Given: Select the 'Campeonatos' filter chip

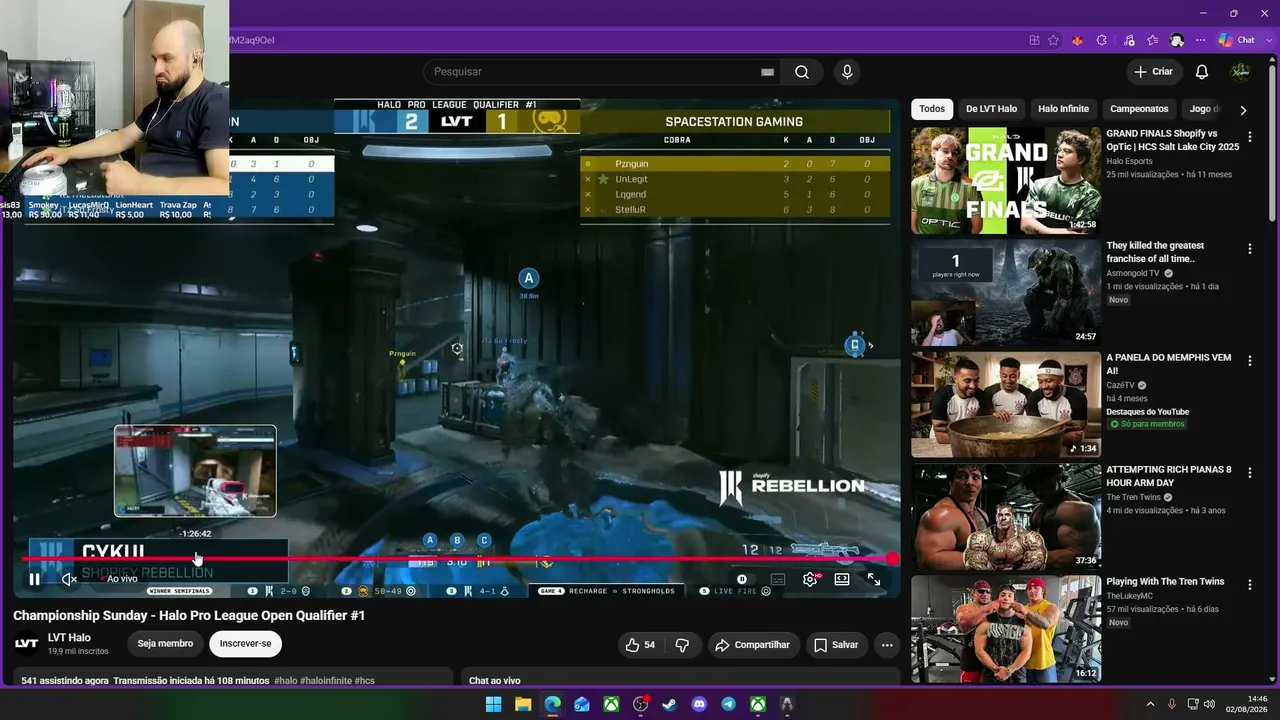Looking at the screenshot, I should click(1139, 109).
